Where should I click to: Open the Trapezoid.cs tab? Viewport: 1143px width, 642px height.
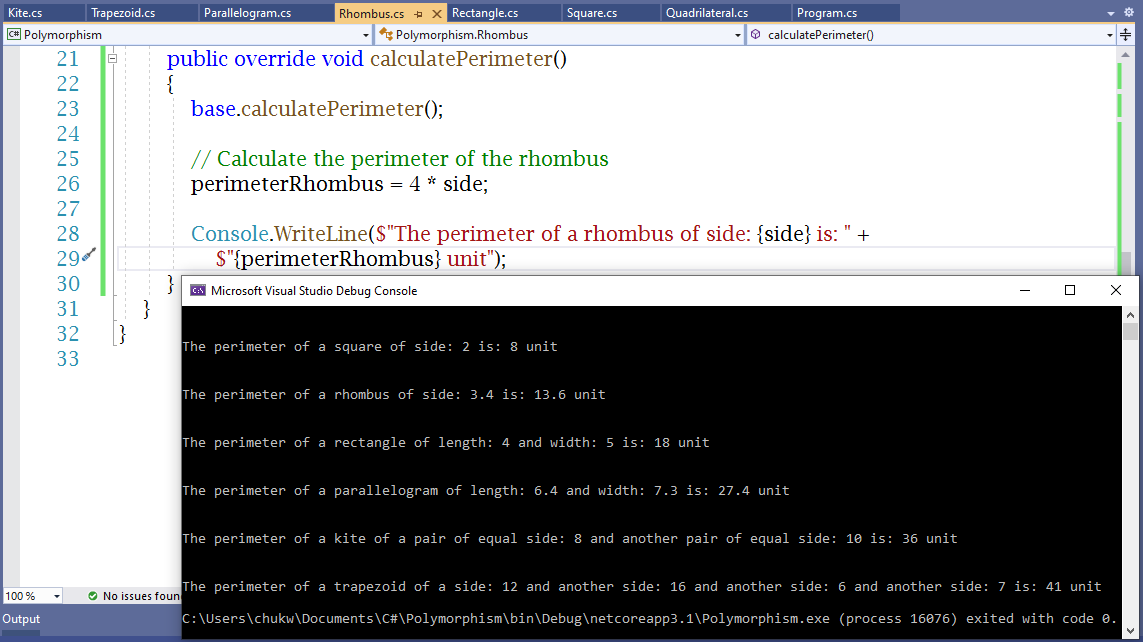[x=123, y=13]
